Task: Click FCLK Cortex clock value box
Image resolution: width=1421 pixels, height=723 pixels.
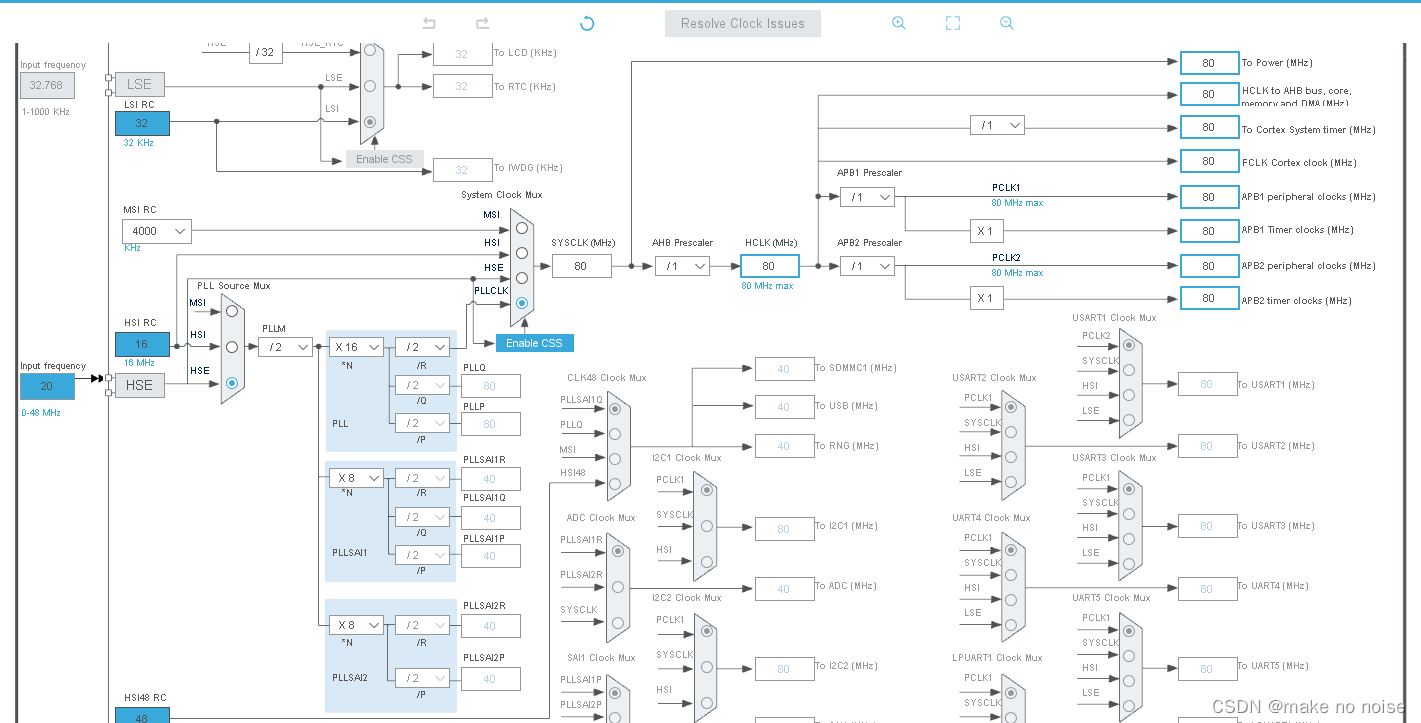Action: coord(1209,161)
